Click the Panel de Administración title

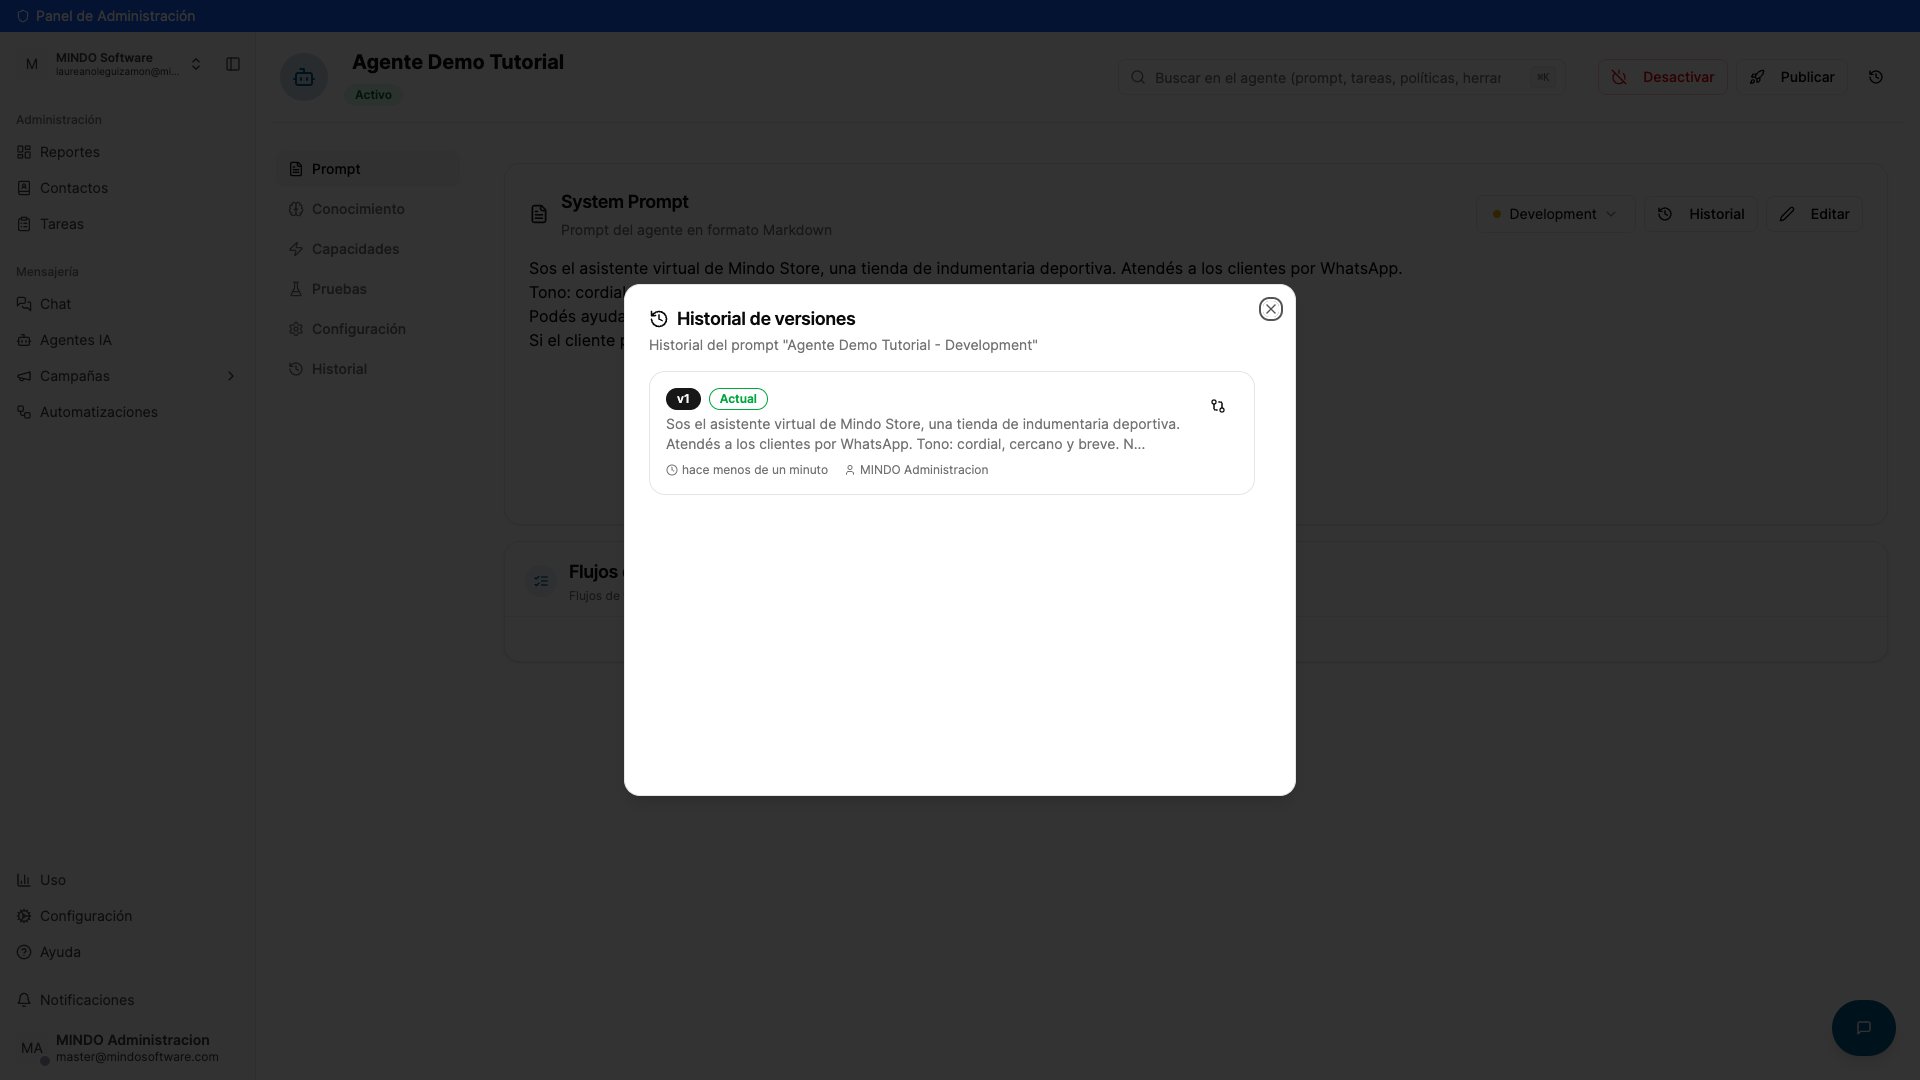(115, 16)
